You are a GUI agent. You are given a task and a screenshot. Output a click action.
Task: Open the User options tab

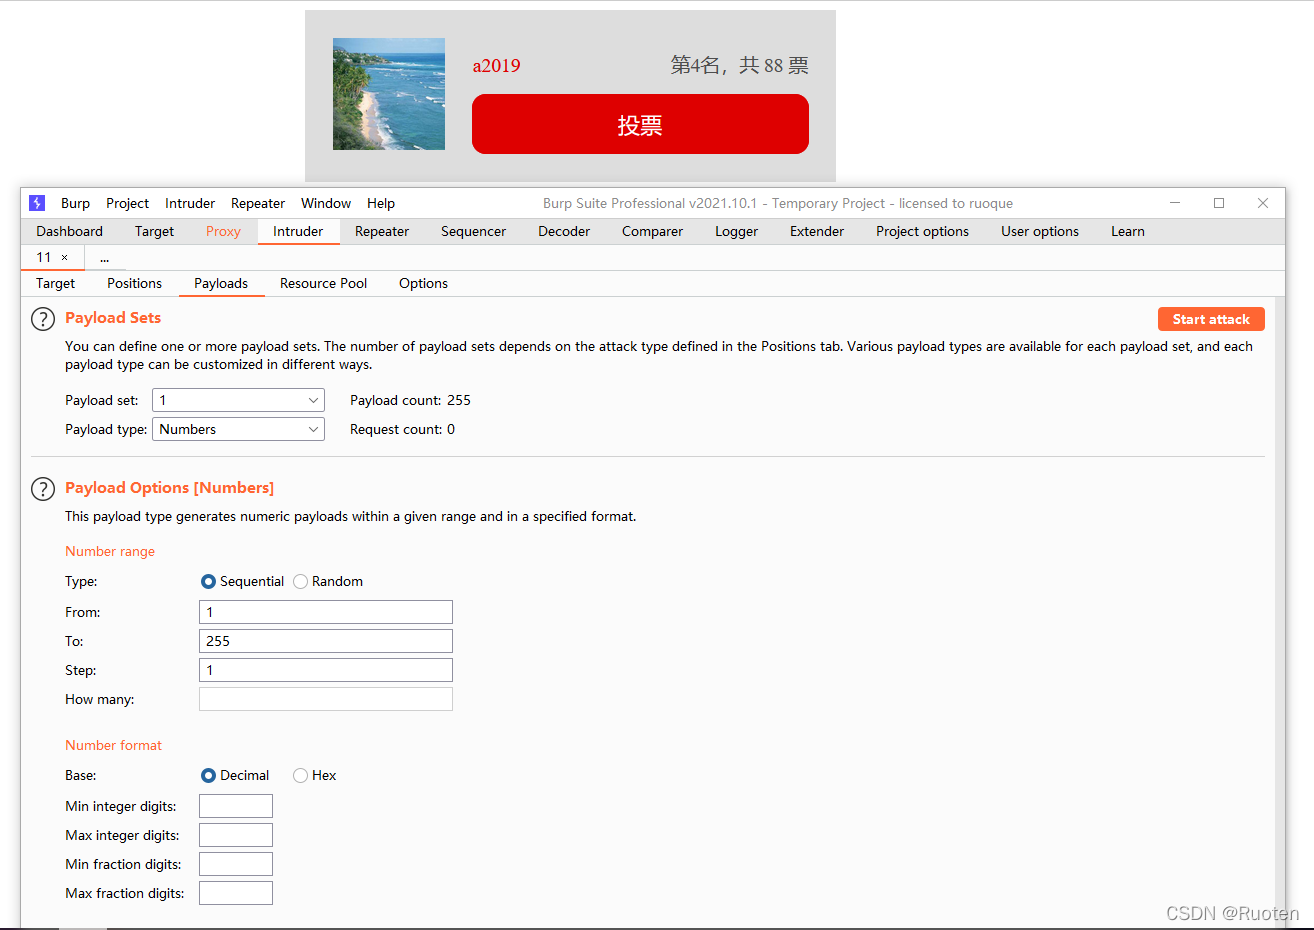1040,231
